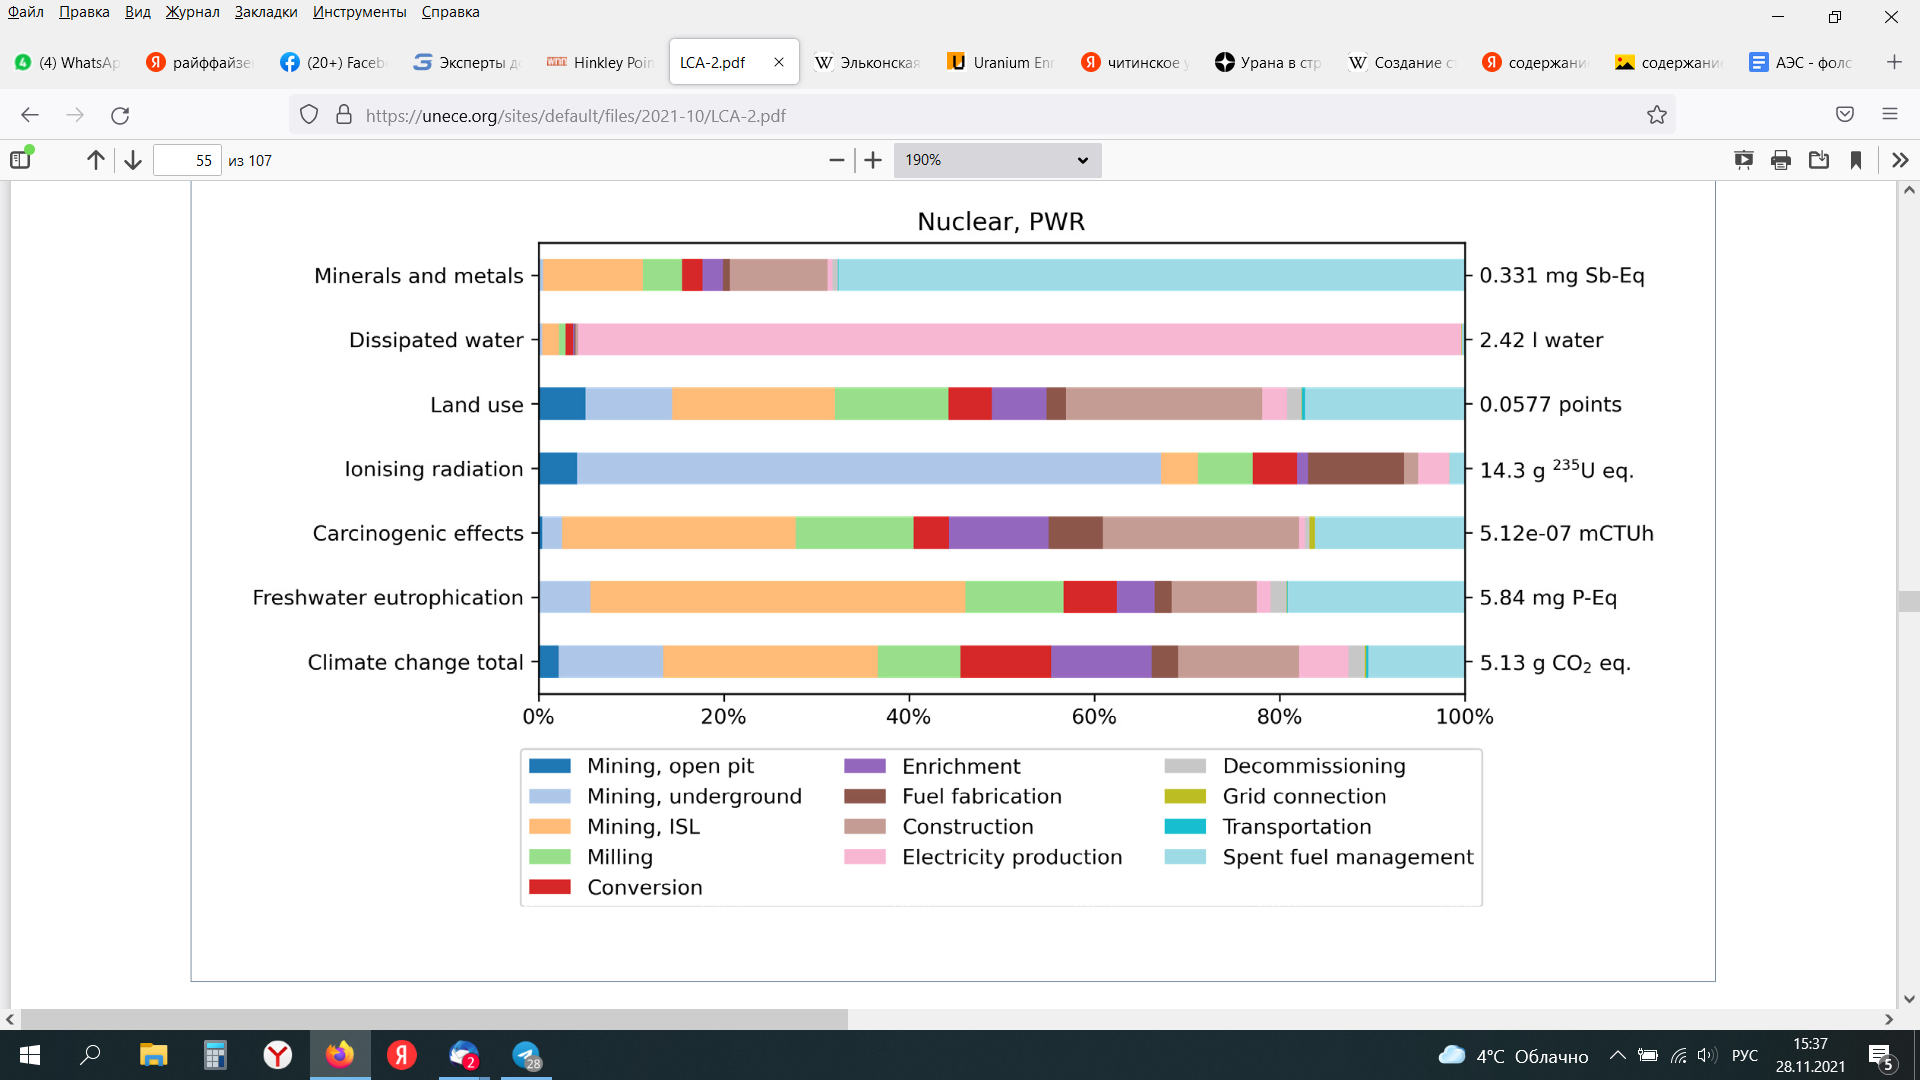Expand the PDF tools chevron menu

[1900, 160]
